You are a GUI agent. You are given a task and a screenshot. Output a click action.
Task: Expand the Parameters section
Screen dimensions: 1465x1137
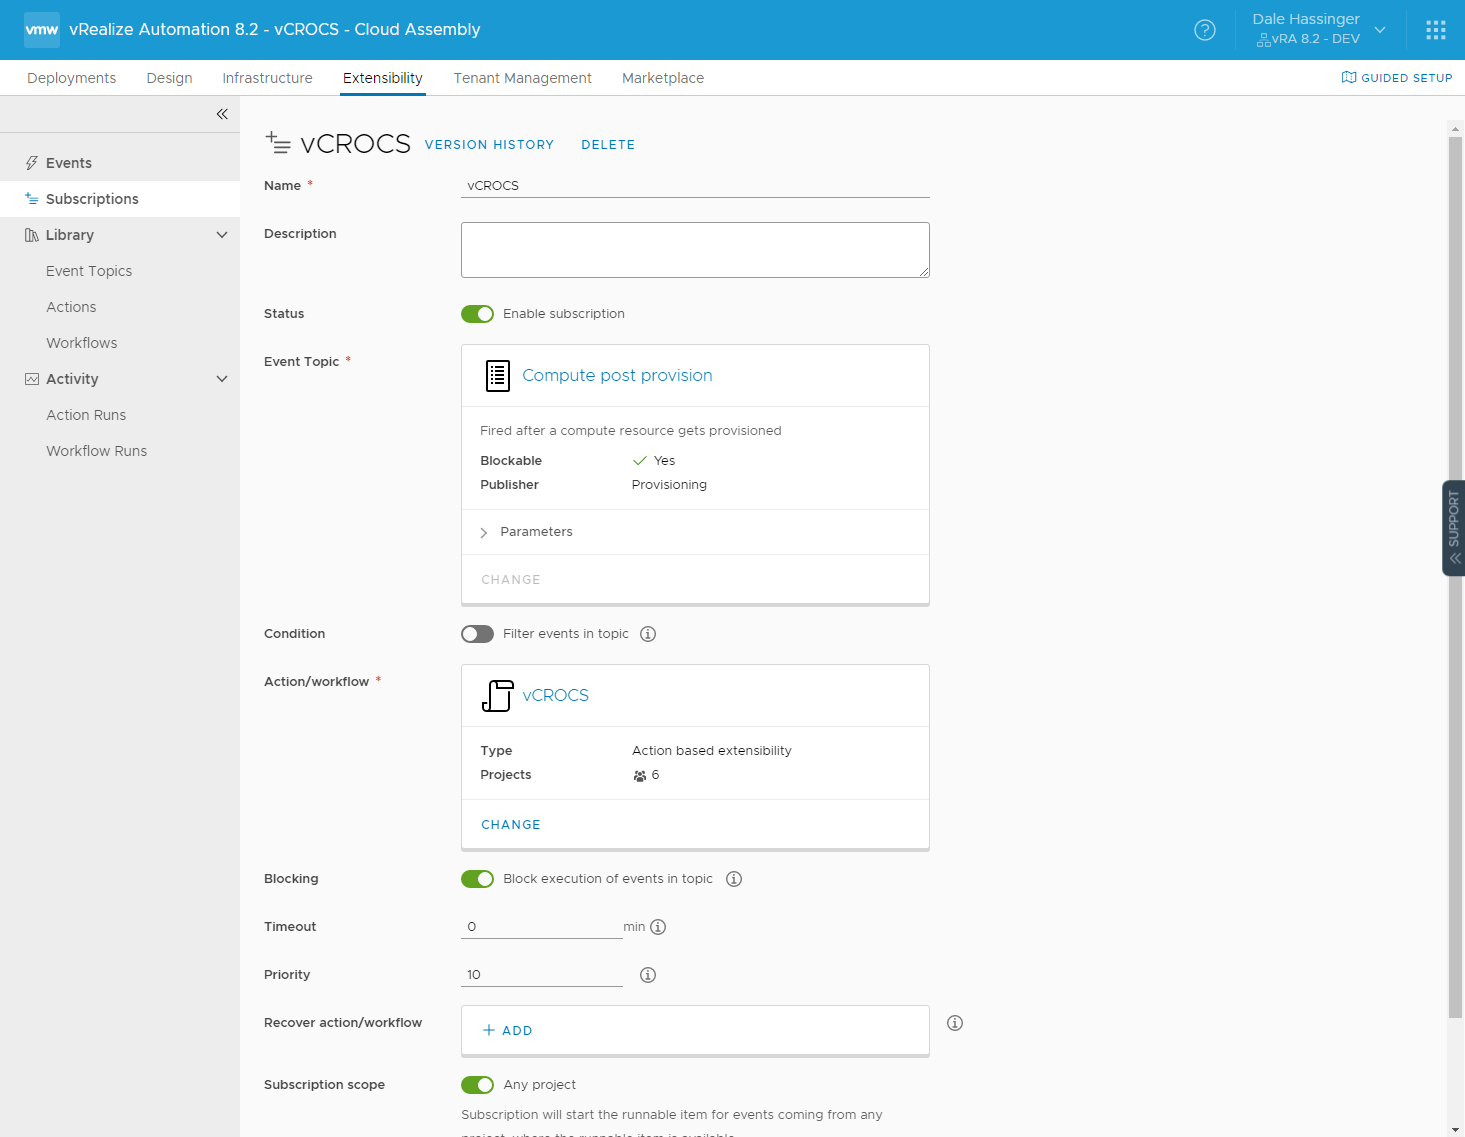484,533
